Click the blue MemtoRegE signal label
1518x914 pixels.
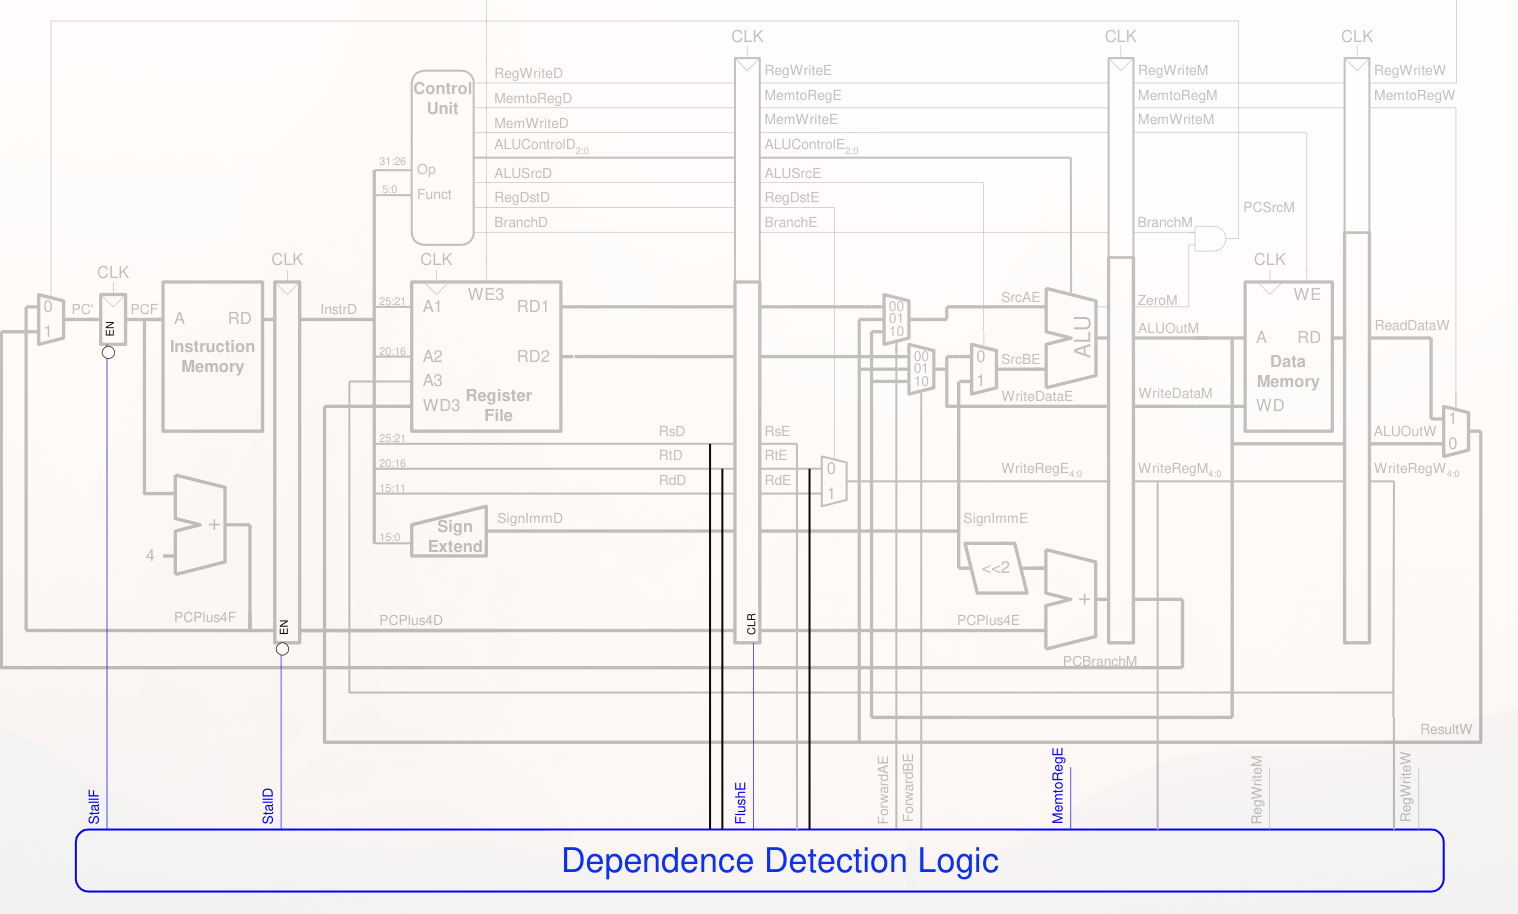pyautogui.click(x=1058, y=786)
